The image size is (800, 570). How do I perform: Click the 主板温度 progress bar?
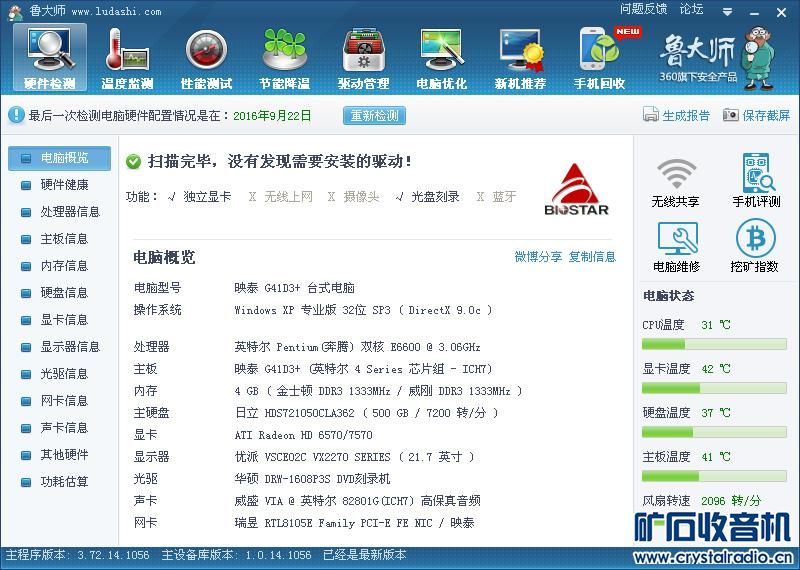click(714, 477)
